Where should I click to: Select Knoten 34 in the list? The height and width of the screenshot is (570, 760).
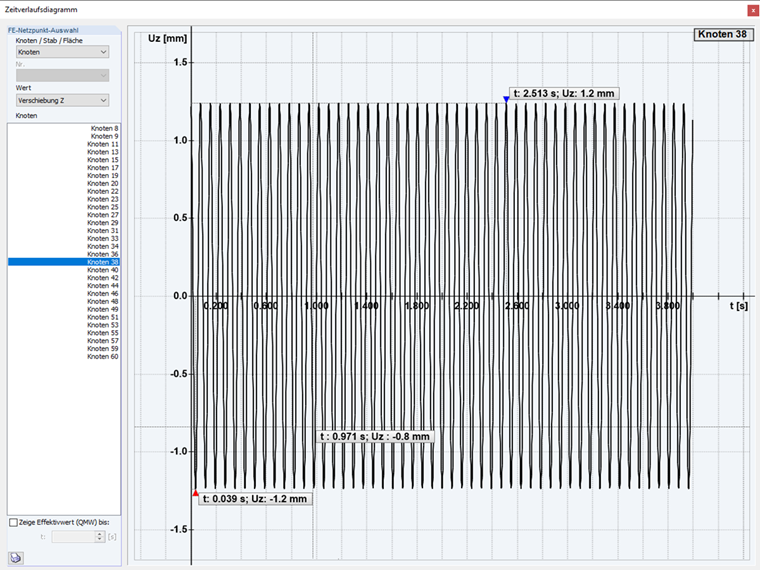[63, 246]
